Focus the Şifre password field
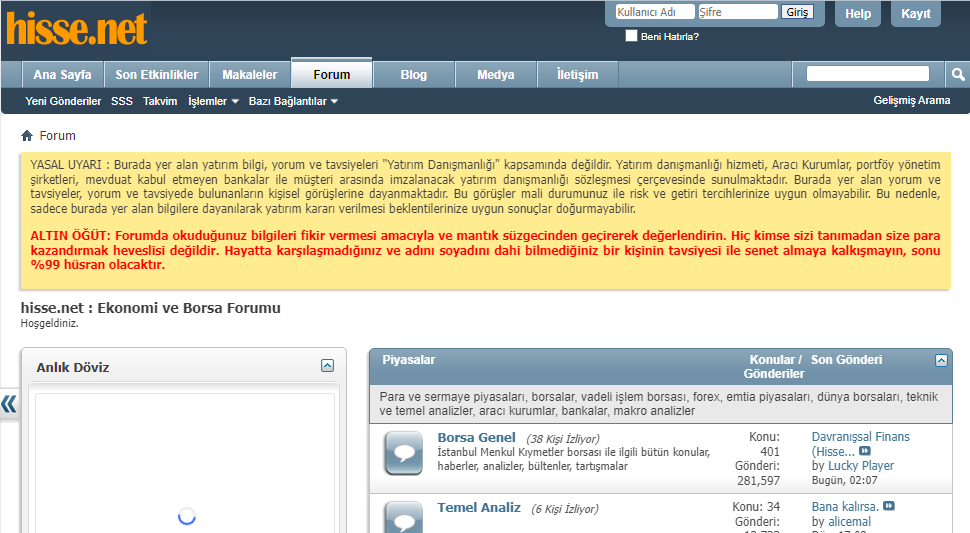 (x=738, y=12)
